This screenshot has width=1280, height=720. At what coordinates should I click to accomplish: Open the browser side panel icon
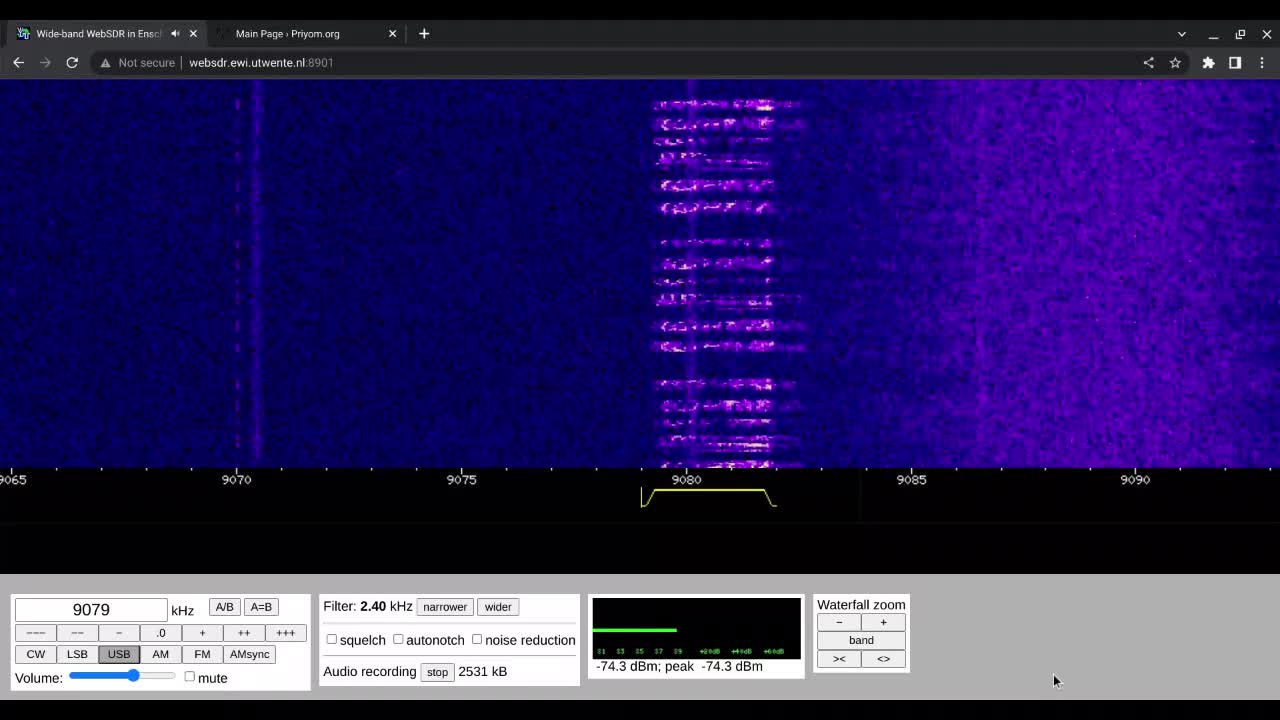coord(1235,62)
